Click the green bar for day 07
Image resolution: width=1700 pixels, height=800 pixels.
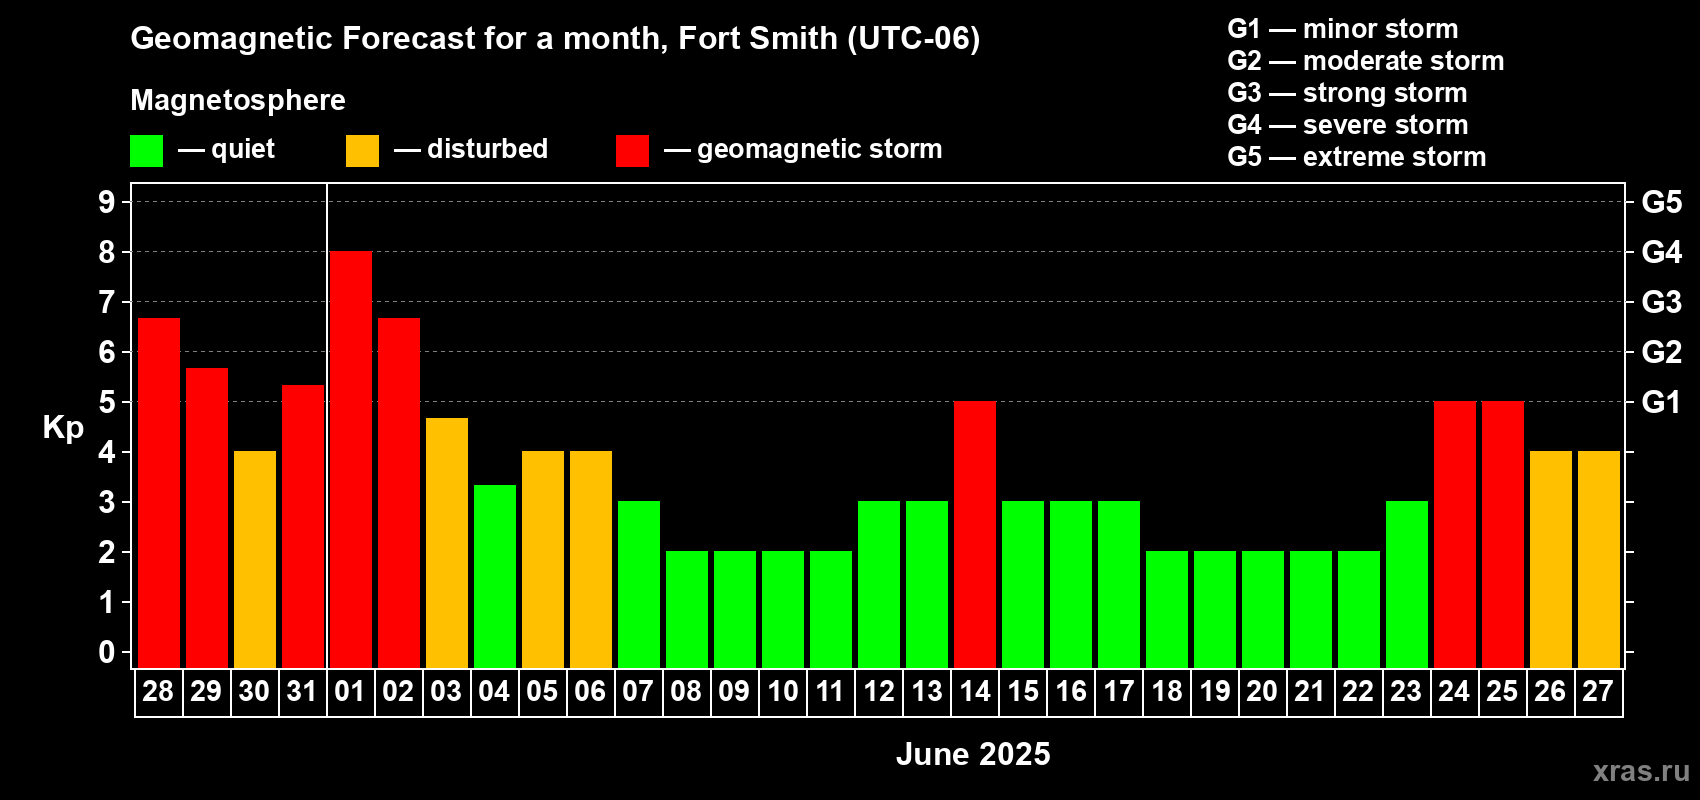point(639,585)
